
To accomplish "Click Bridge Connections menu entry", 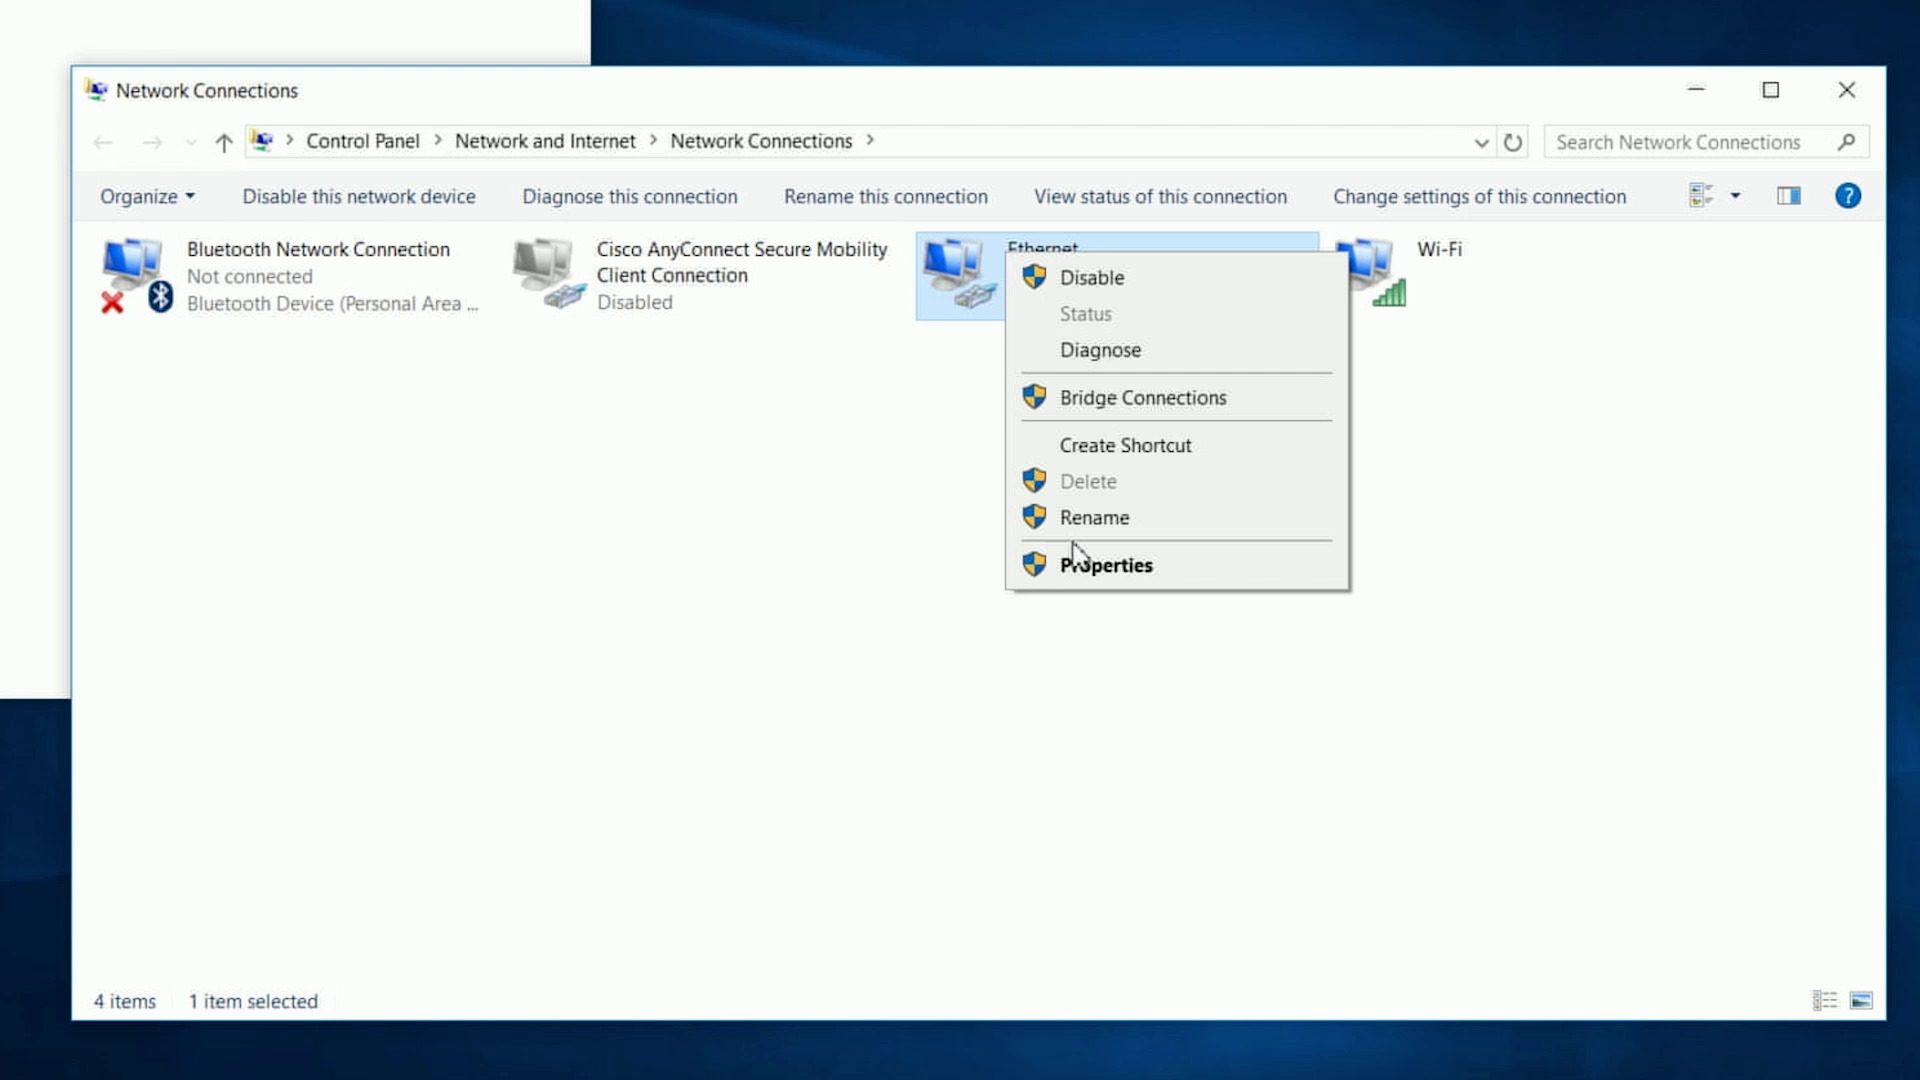I will tap(1142, 398).
